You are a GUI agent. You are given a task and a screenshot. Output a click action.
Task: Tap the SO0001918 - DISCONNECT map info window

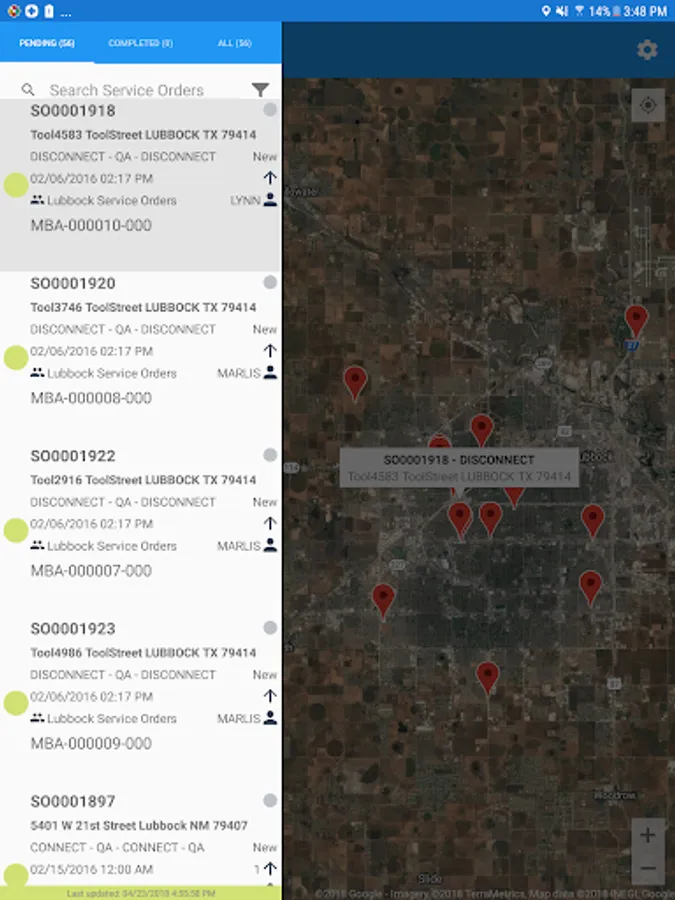pyautogui.click(x=459, y=468)
